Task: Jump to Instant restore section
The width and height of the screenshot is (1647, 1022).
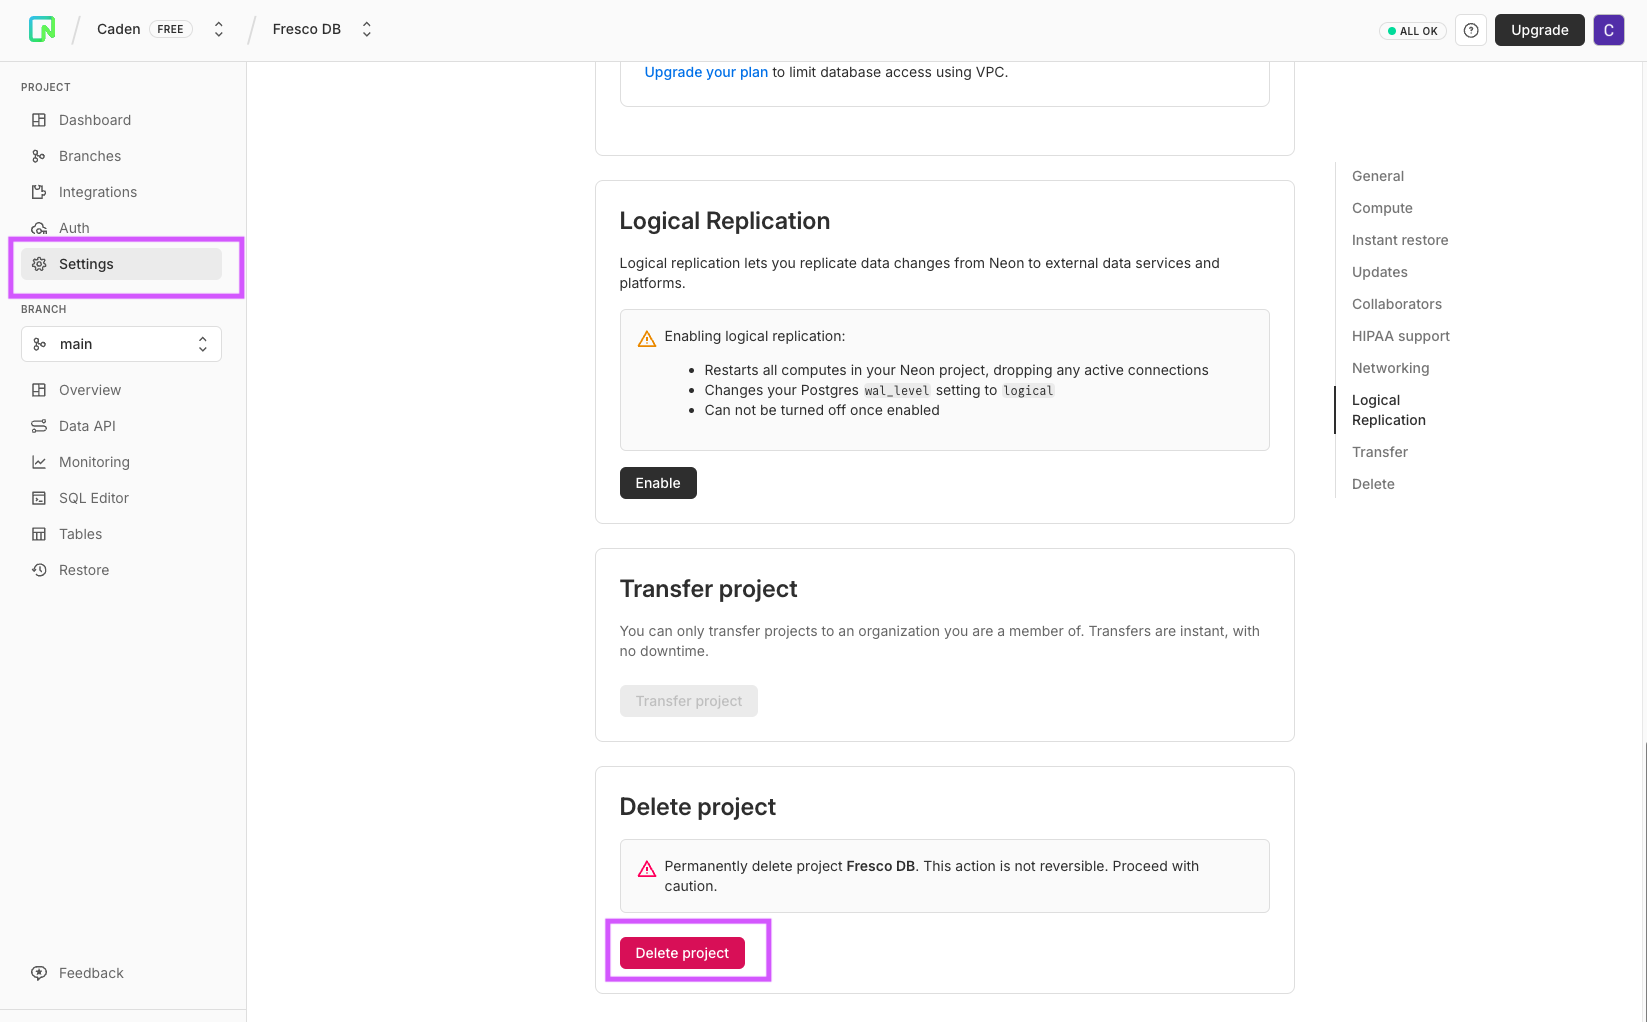Action: tap(1399, 240)
